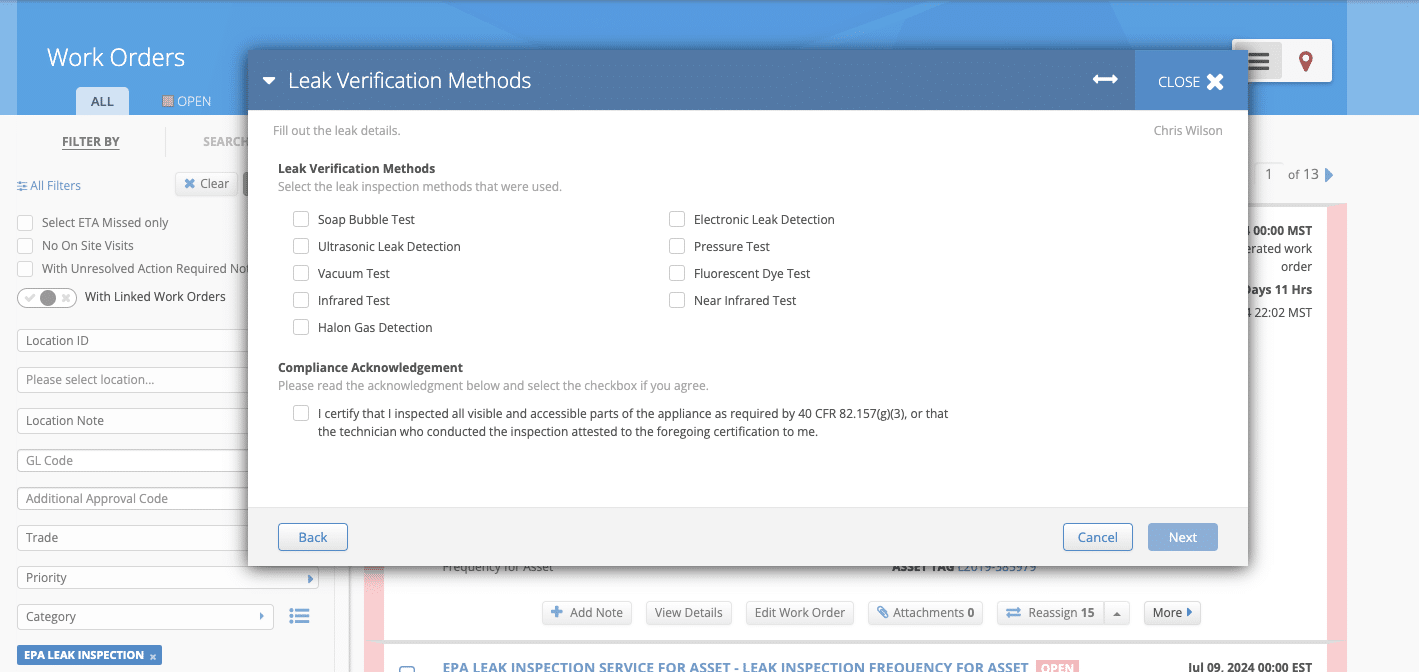Expand the Priority dropdown
Viewport: 1419px width, 672px height.
[x=310, y=578]
